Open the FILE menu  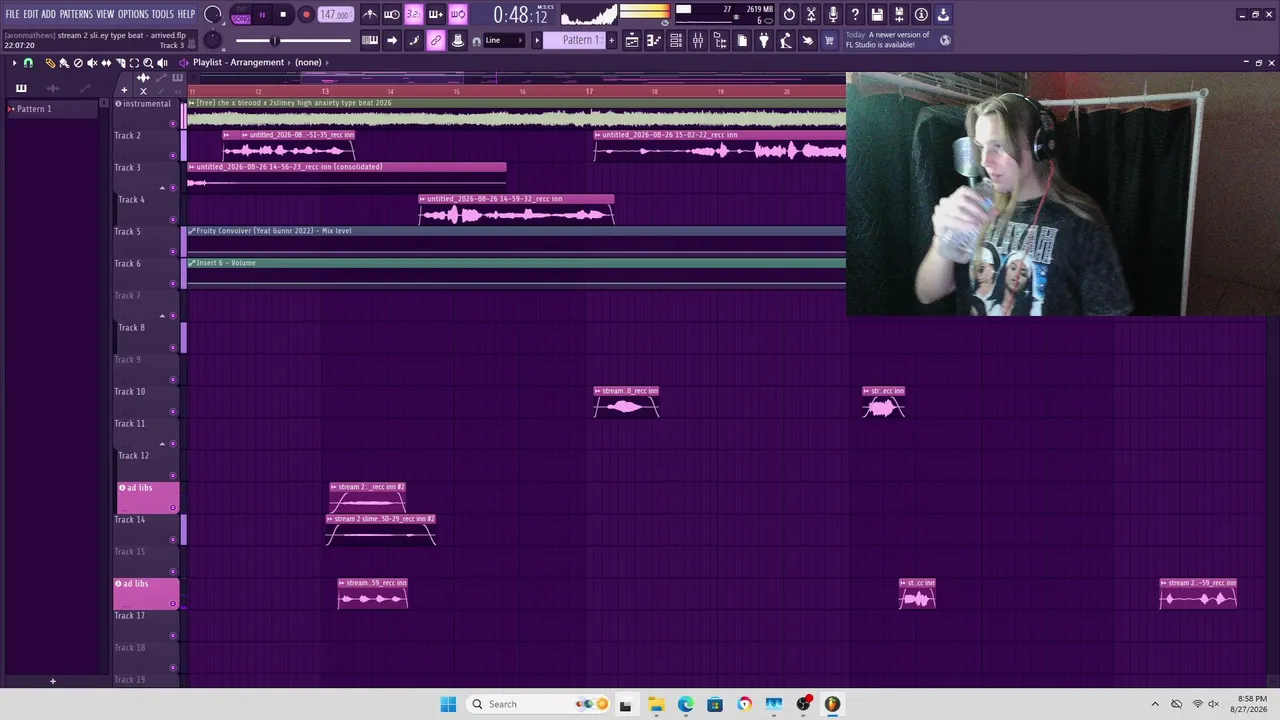13,14
